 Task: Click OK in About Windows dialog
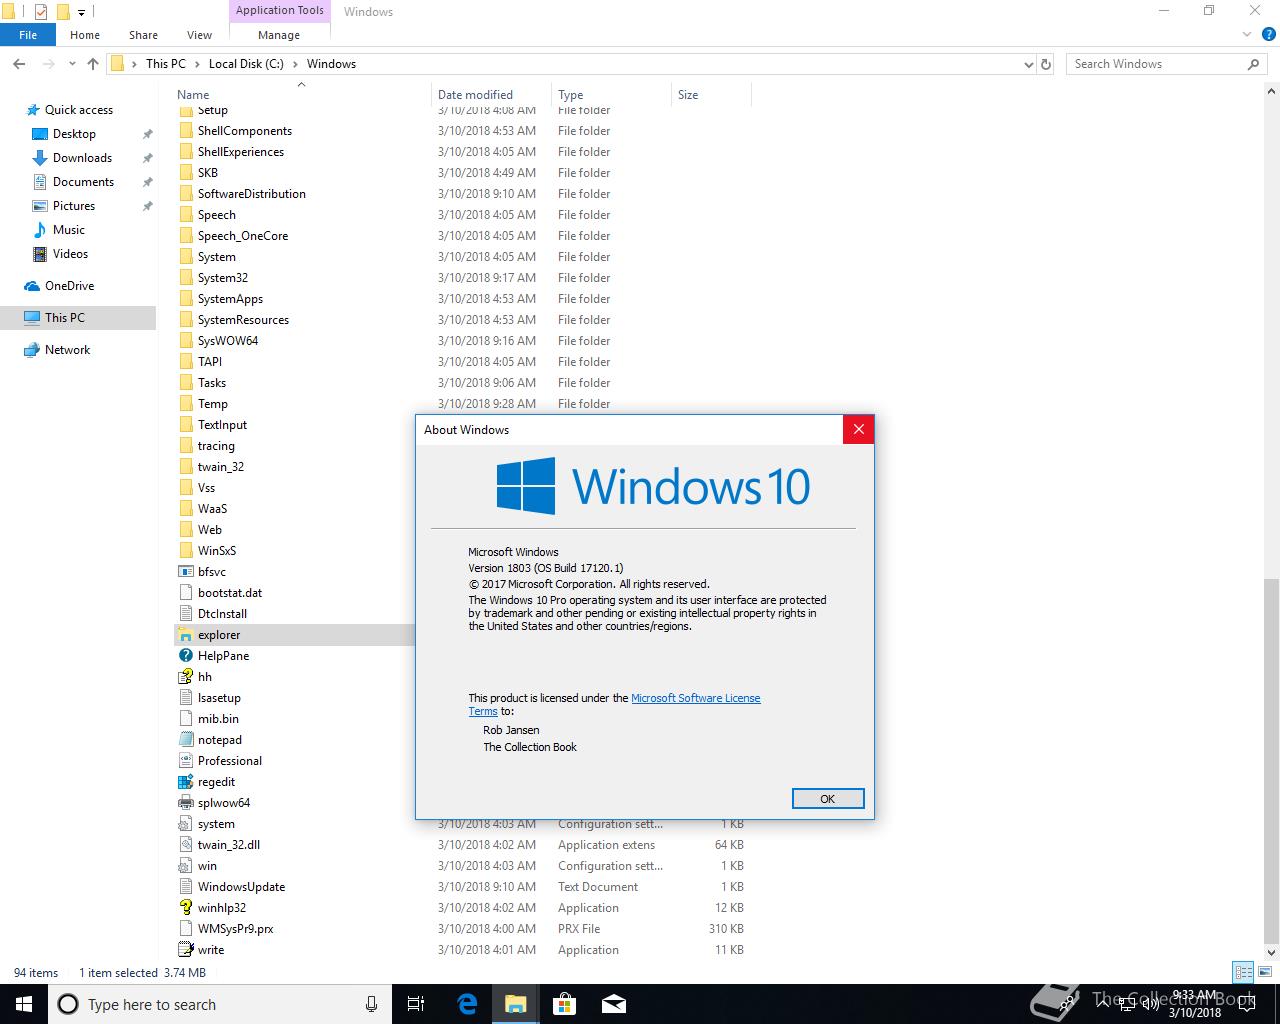click(x=827, y=799)
